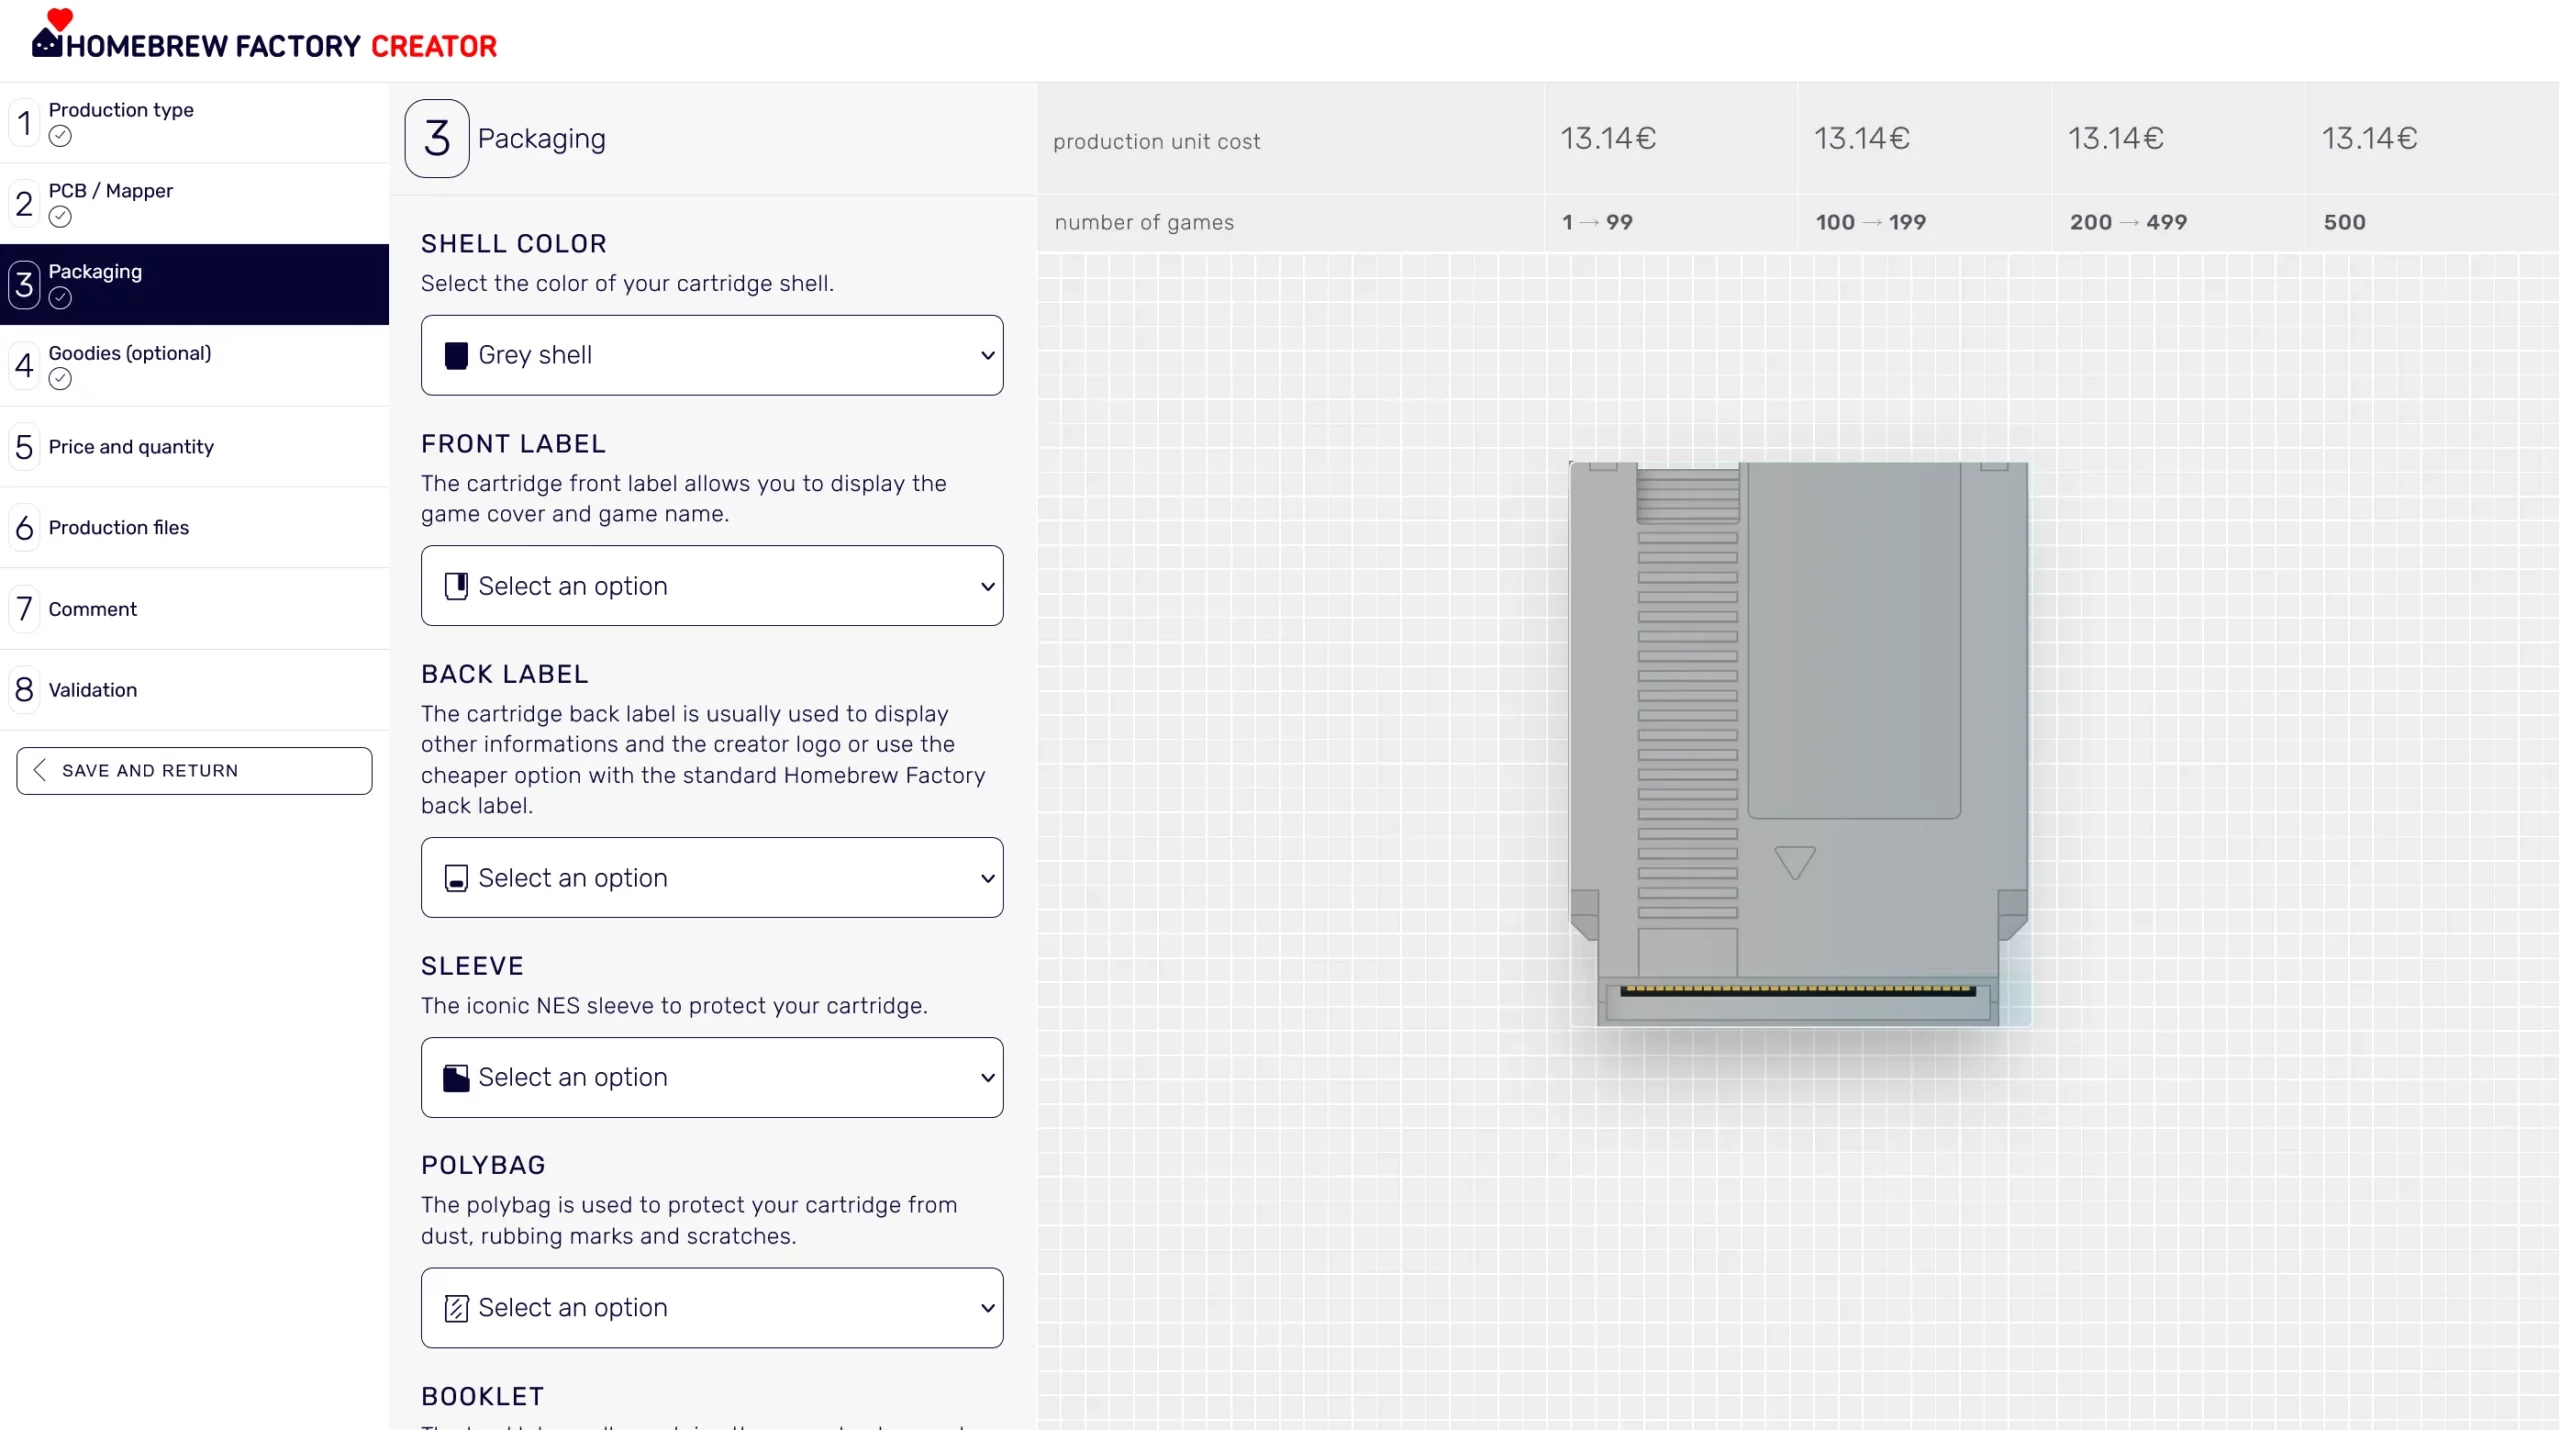Screen dimensions: 2560x1430
Task: Open the Front Label dropdown
Action: (x=712, y=586)
